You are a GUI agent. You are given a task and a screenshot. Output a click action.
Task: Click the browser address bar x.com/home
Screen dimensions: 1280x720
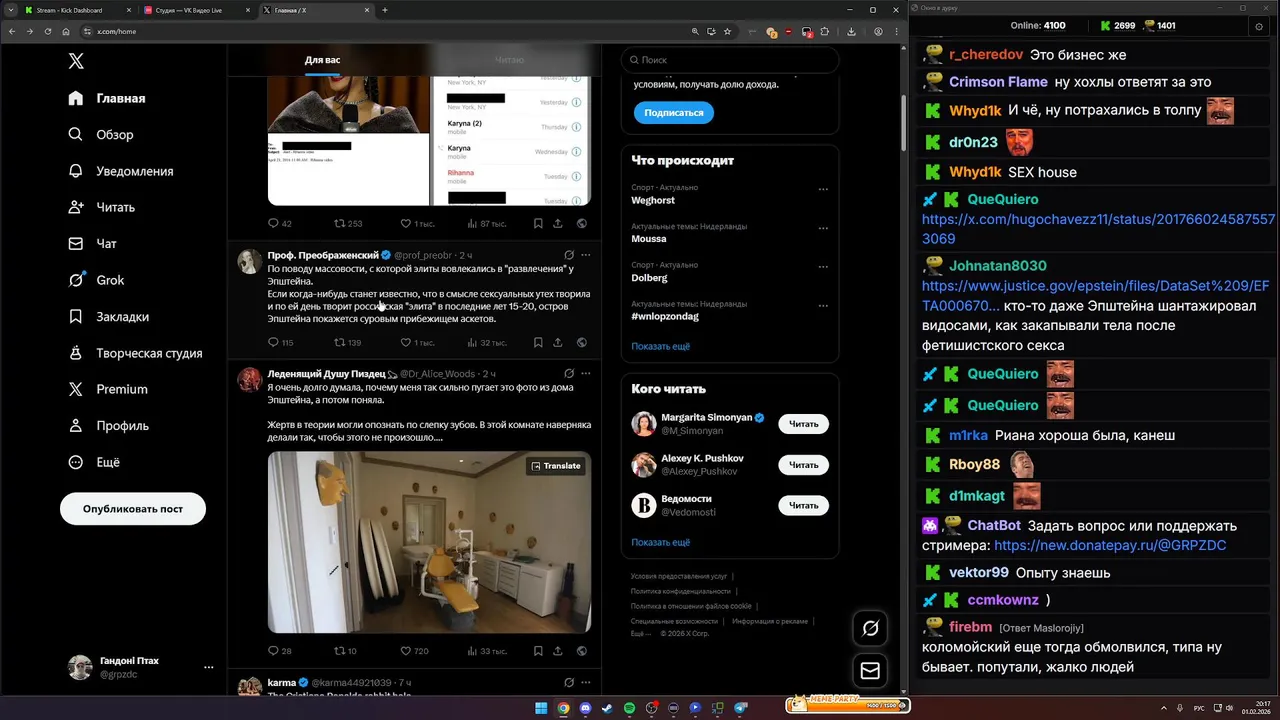tap(385, 31)
